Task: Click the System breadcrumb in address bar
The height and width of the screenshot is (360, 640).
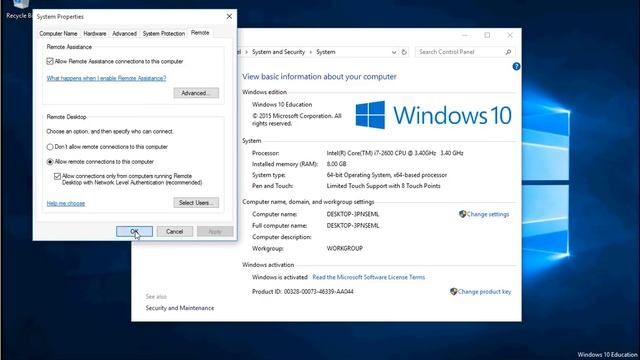Action: point(326,52)
